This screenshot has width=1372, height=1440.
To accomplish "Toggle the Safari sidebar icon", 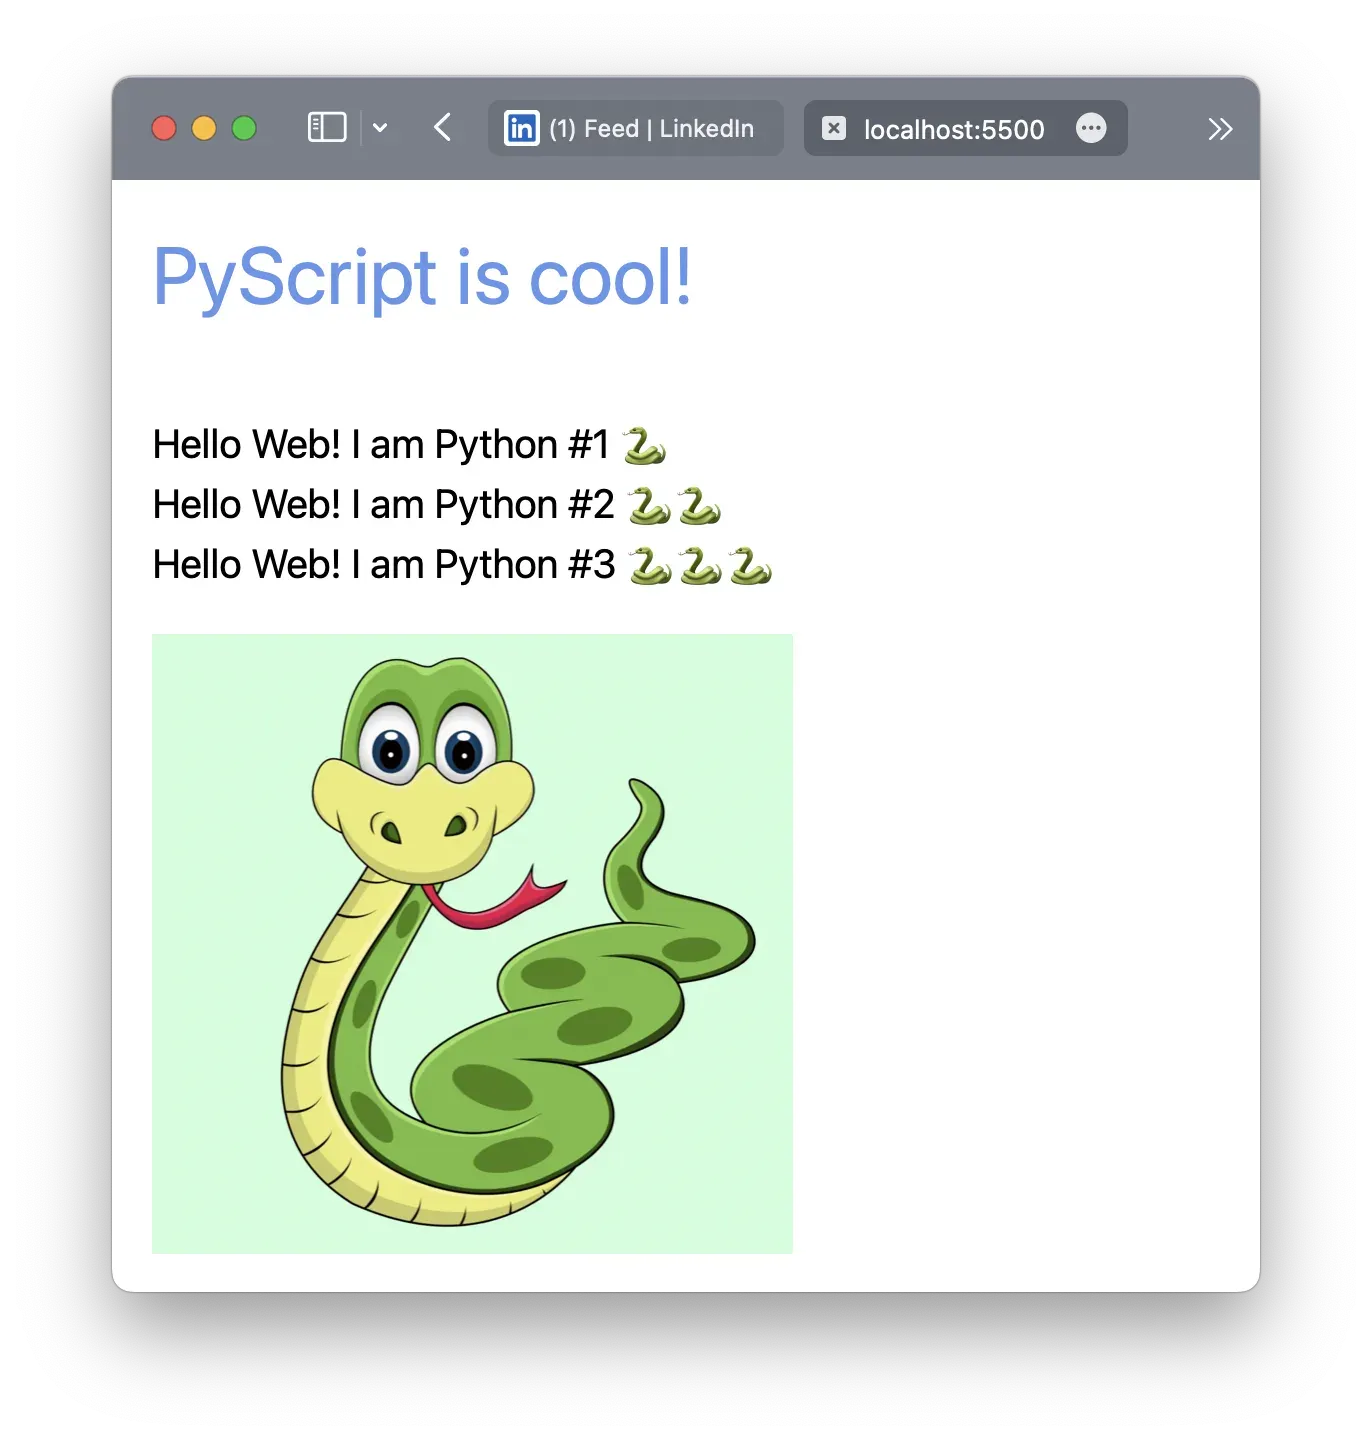I will point(327,128).
